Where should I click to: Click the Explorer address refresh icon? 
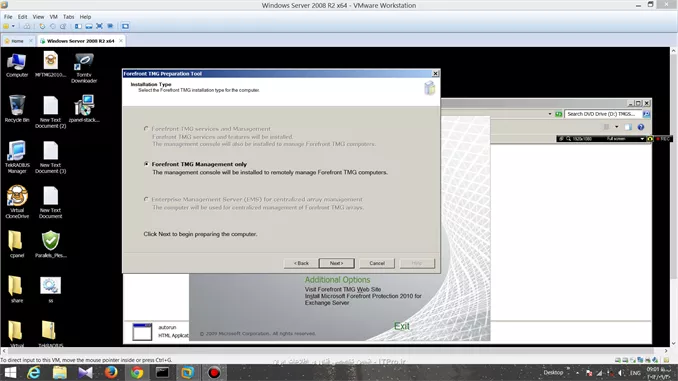(559, 114)
